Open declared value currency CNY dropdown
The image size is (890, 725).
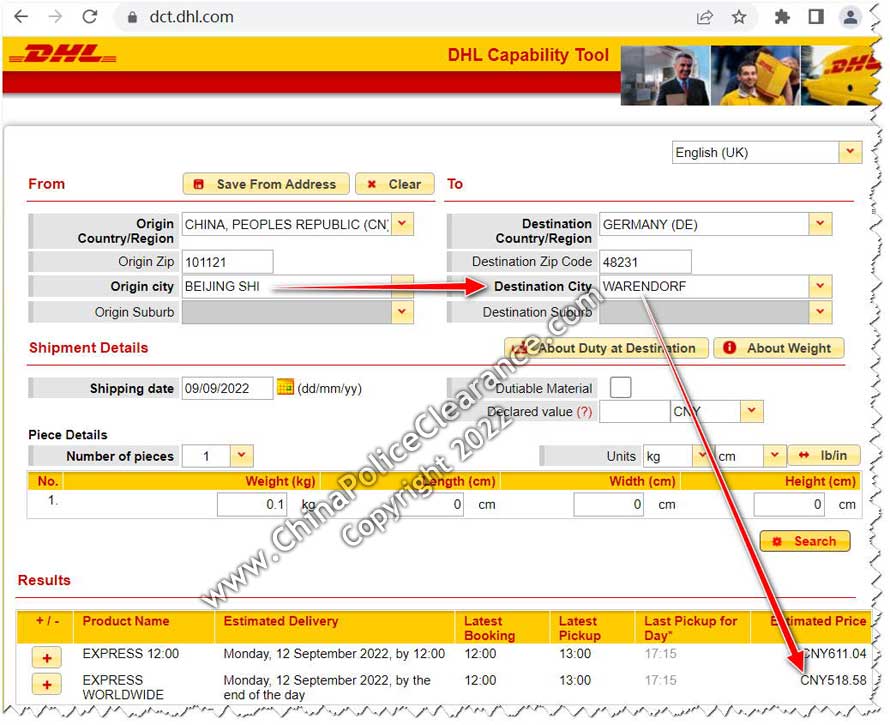[752, 411]
